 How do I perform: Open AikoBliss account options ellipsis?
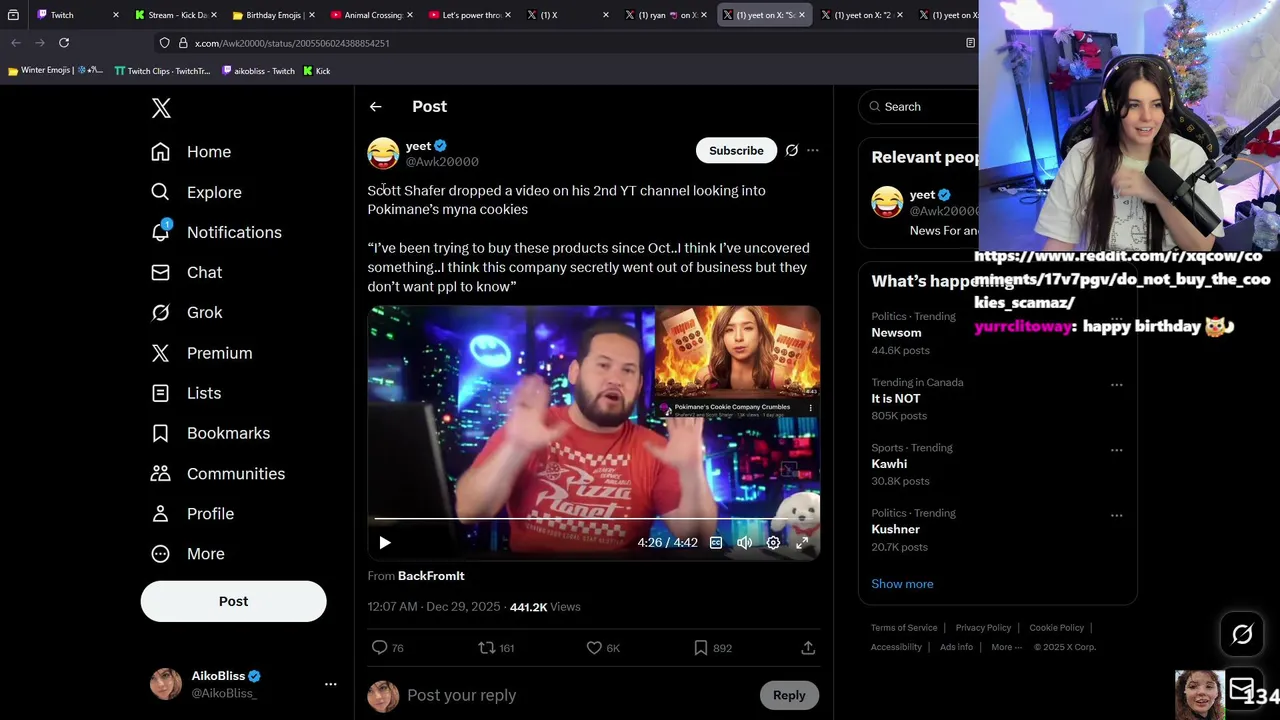point(330,684)
